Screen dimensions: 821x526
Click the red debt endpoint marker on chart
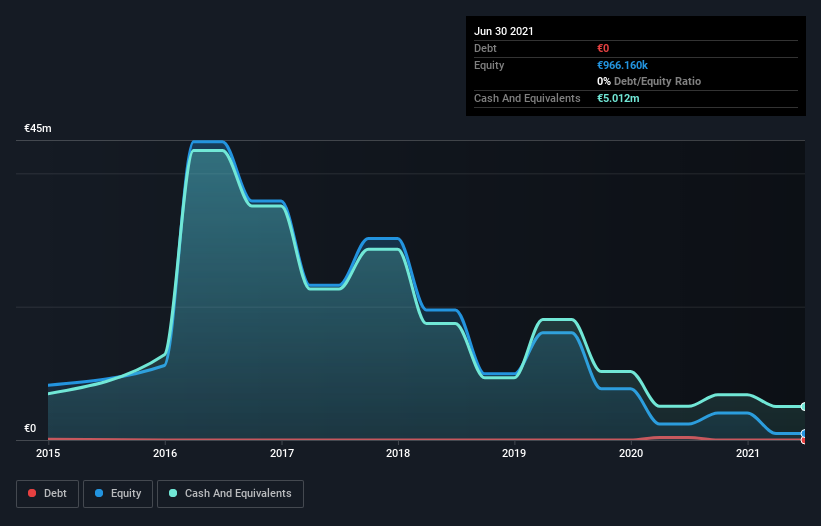pyautogui.click(x=804, y=440)
